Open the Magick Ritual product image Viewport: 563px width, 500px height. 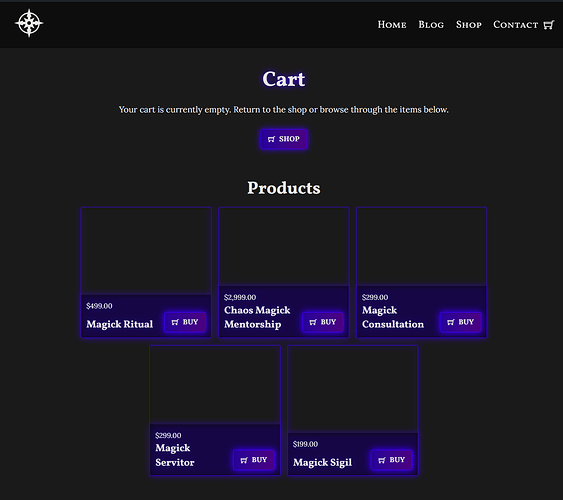coord(146,251)
